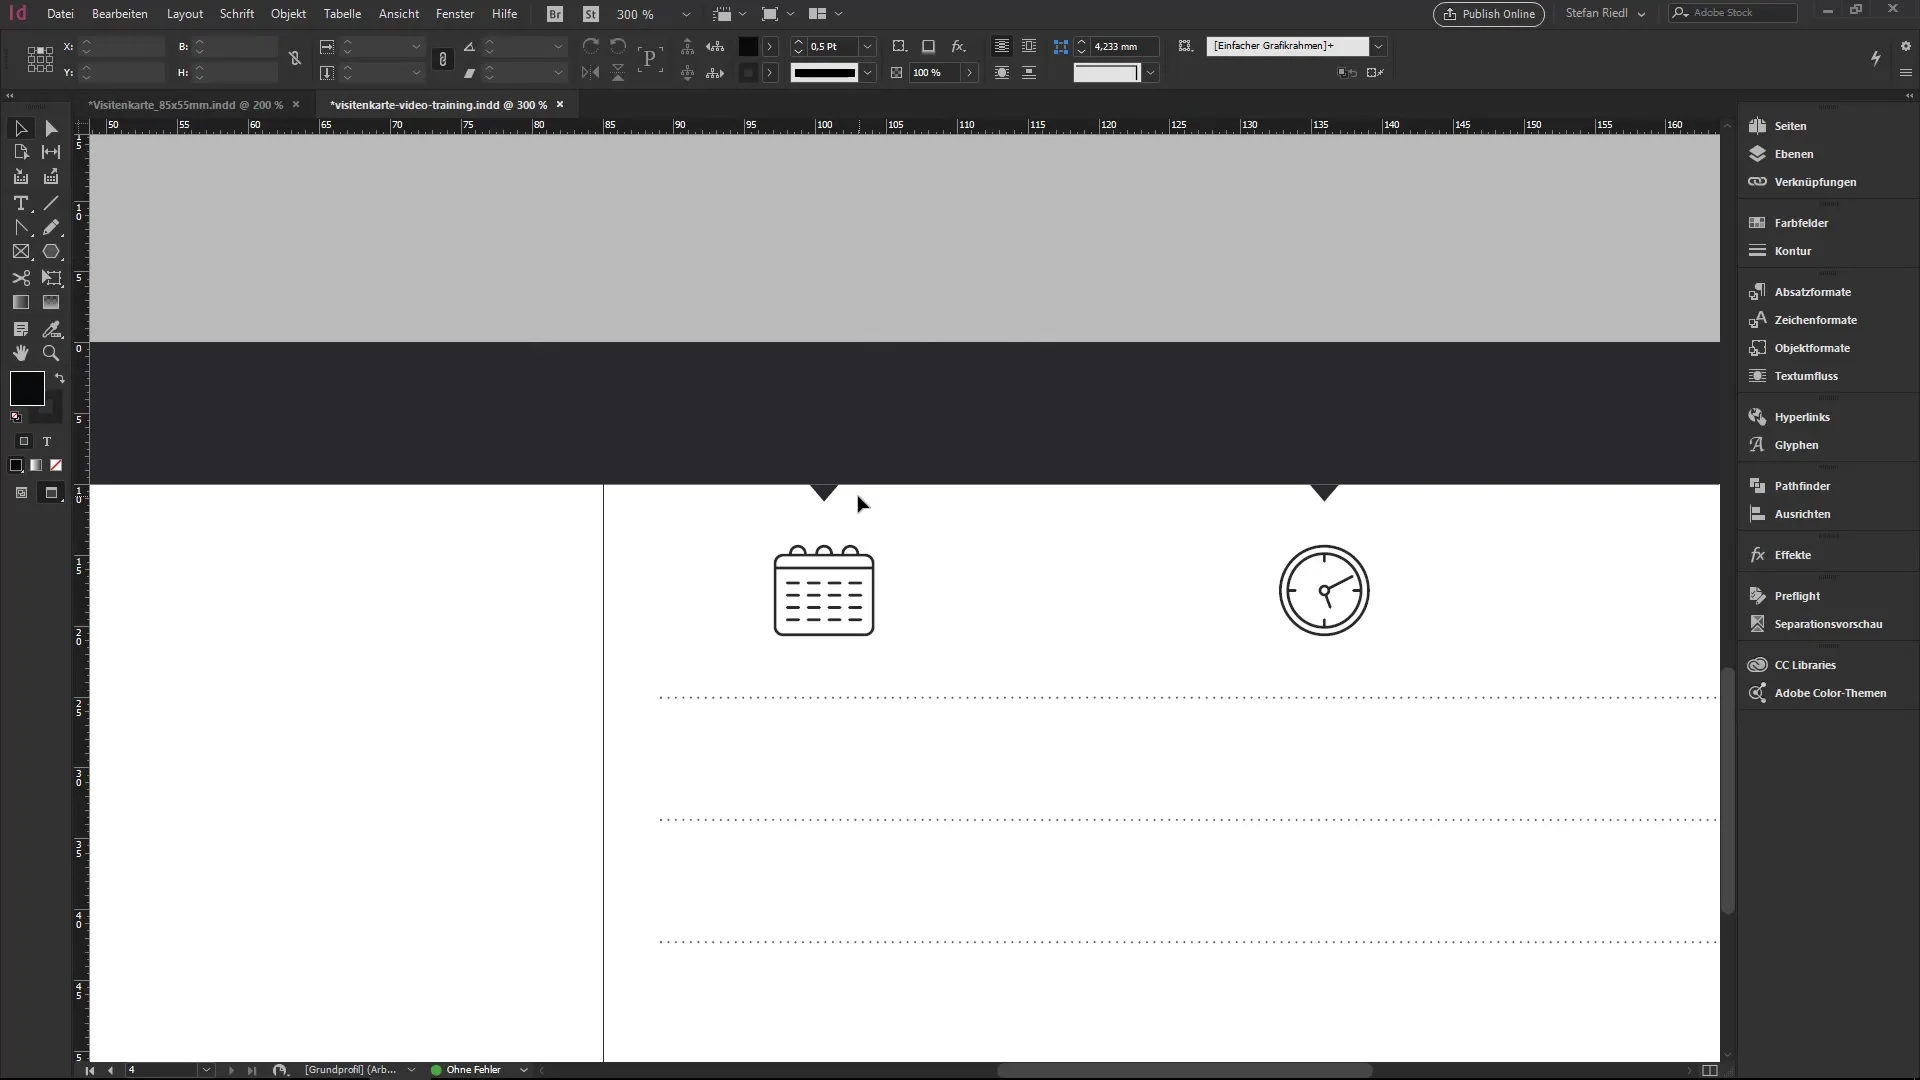Toggle formatting affects text

(46, 441)
